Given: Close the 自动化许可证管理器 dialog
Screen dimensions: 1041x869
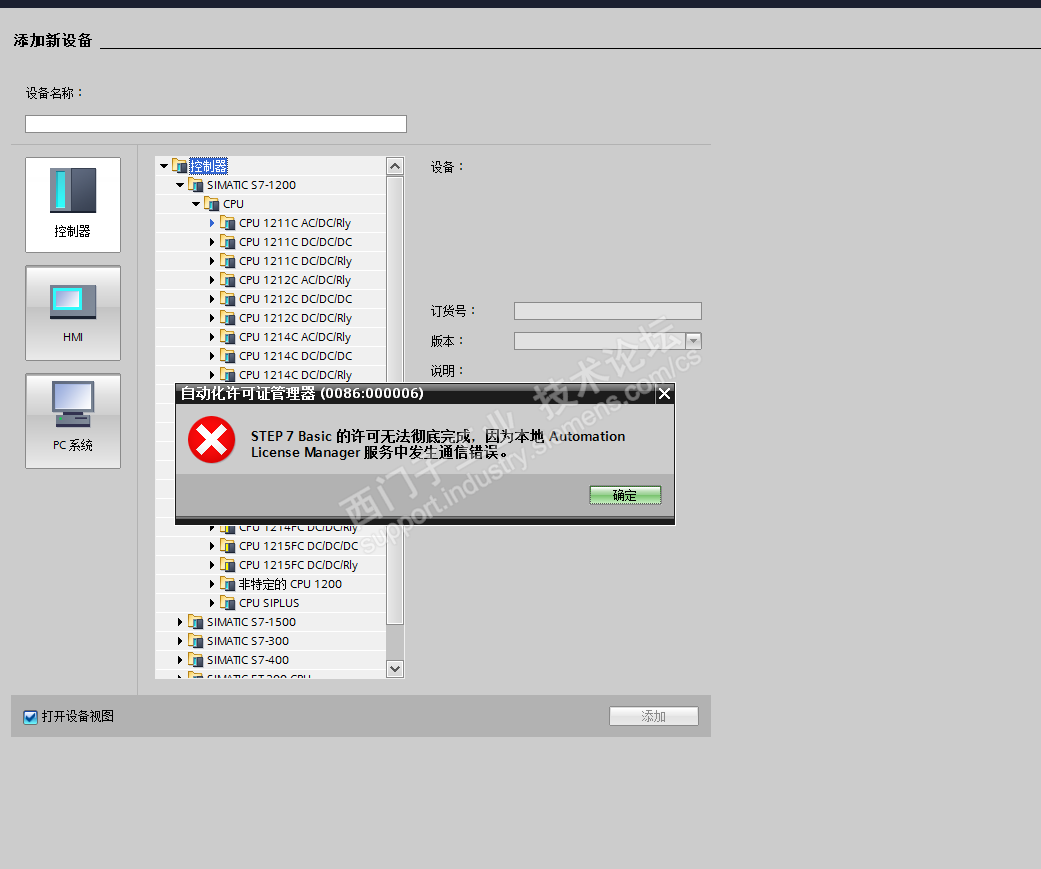Looking at the screenshot, I should pyautogui.click(x=664, y=394).
